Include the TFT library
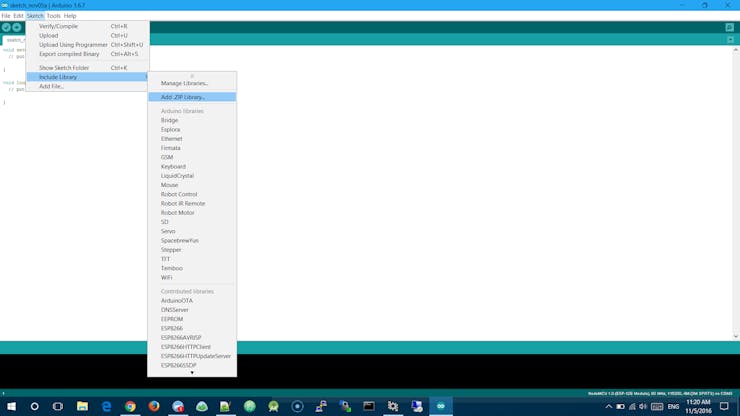Image resolution: width=740 pixels, height=416 pixels. point(192,259)
